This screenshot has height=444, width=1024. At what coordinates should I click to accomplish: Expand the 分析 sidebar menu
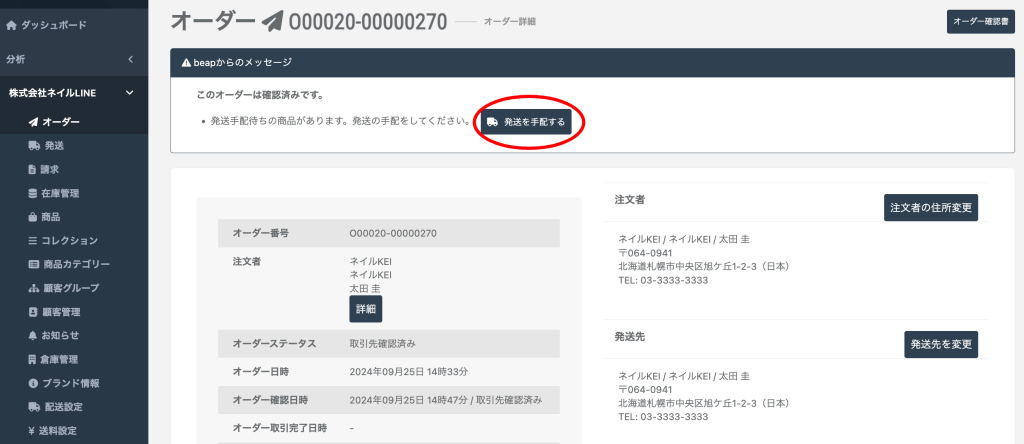pyautogui.click(x=129, y=59)
